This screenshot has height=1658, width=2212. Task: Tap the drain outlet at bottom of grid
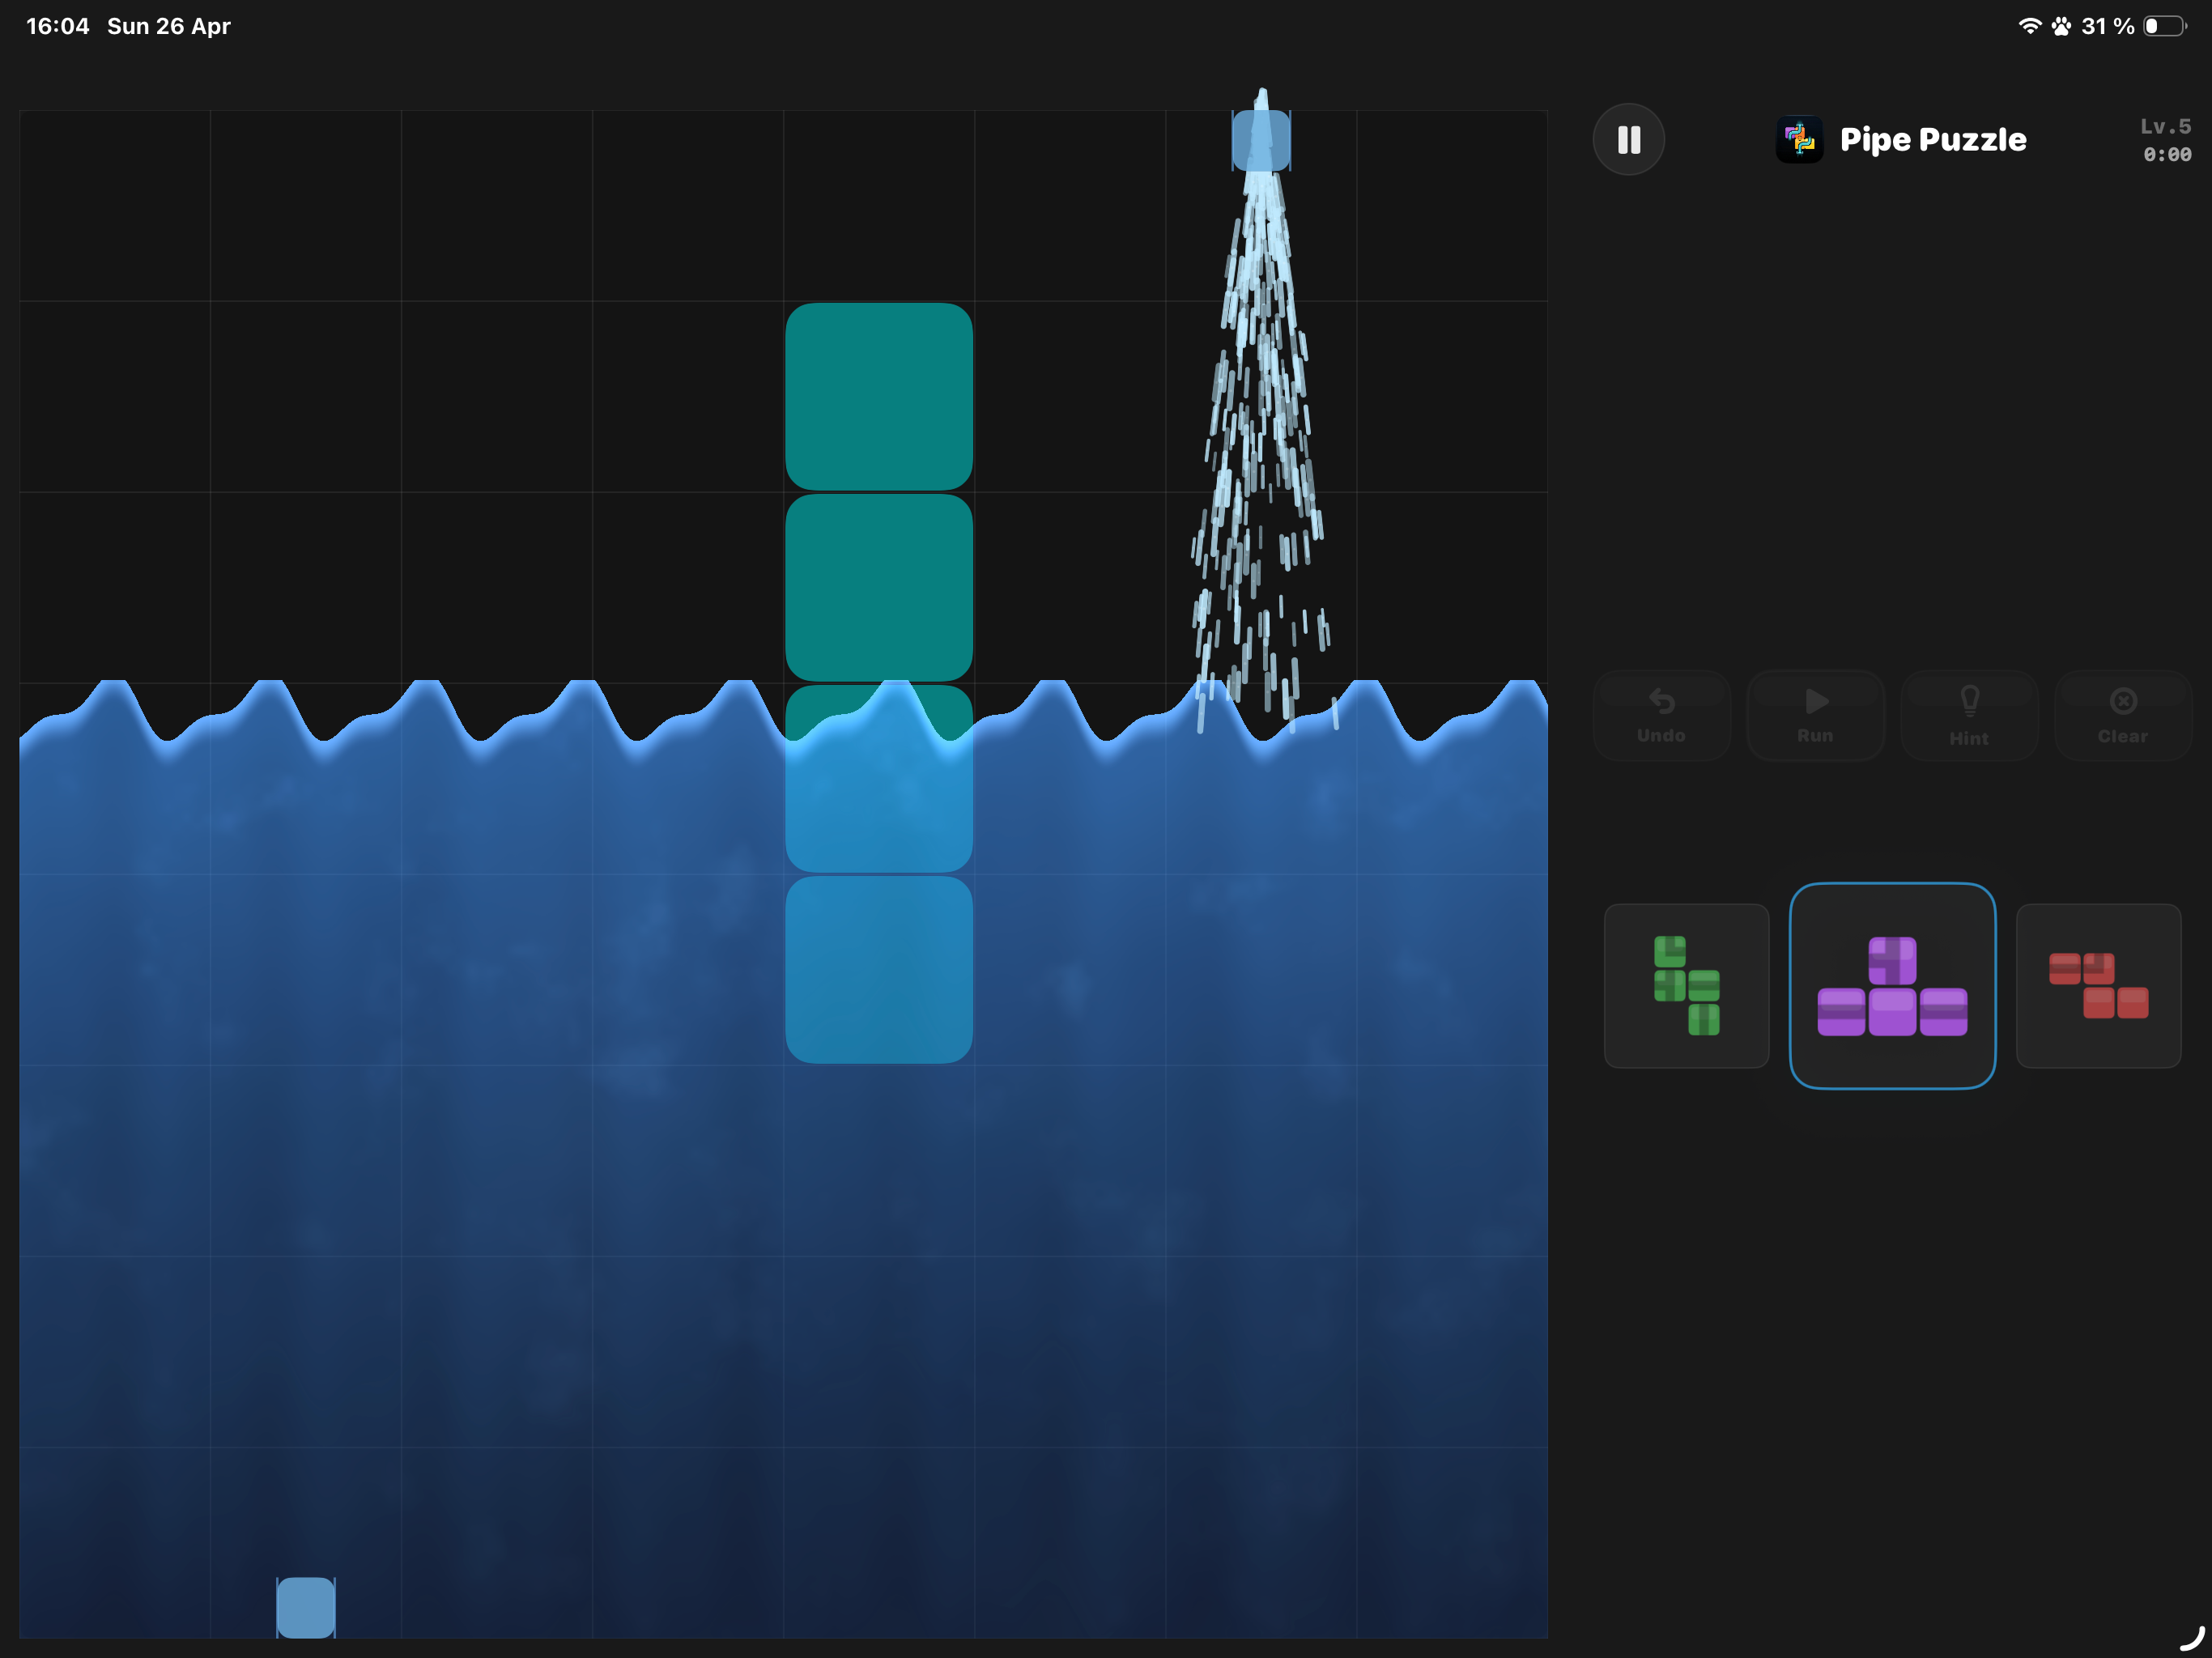(x=306, y=1607)
